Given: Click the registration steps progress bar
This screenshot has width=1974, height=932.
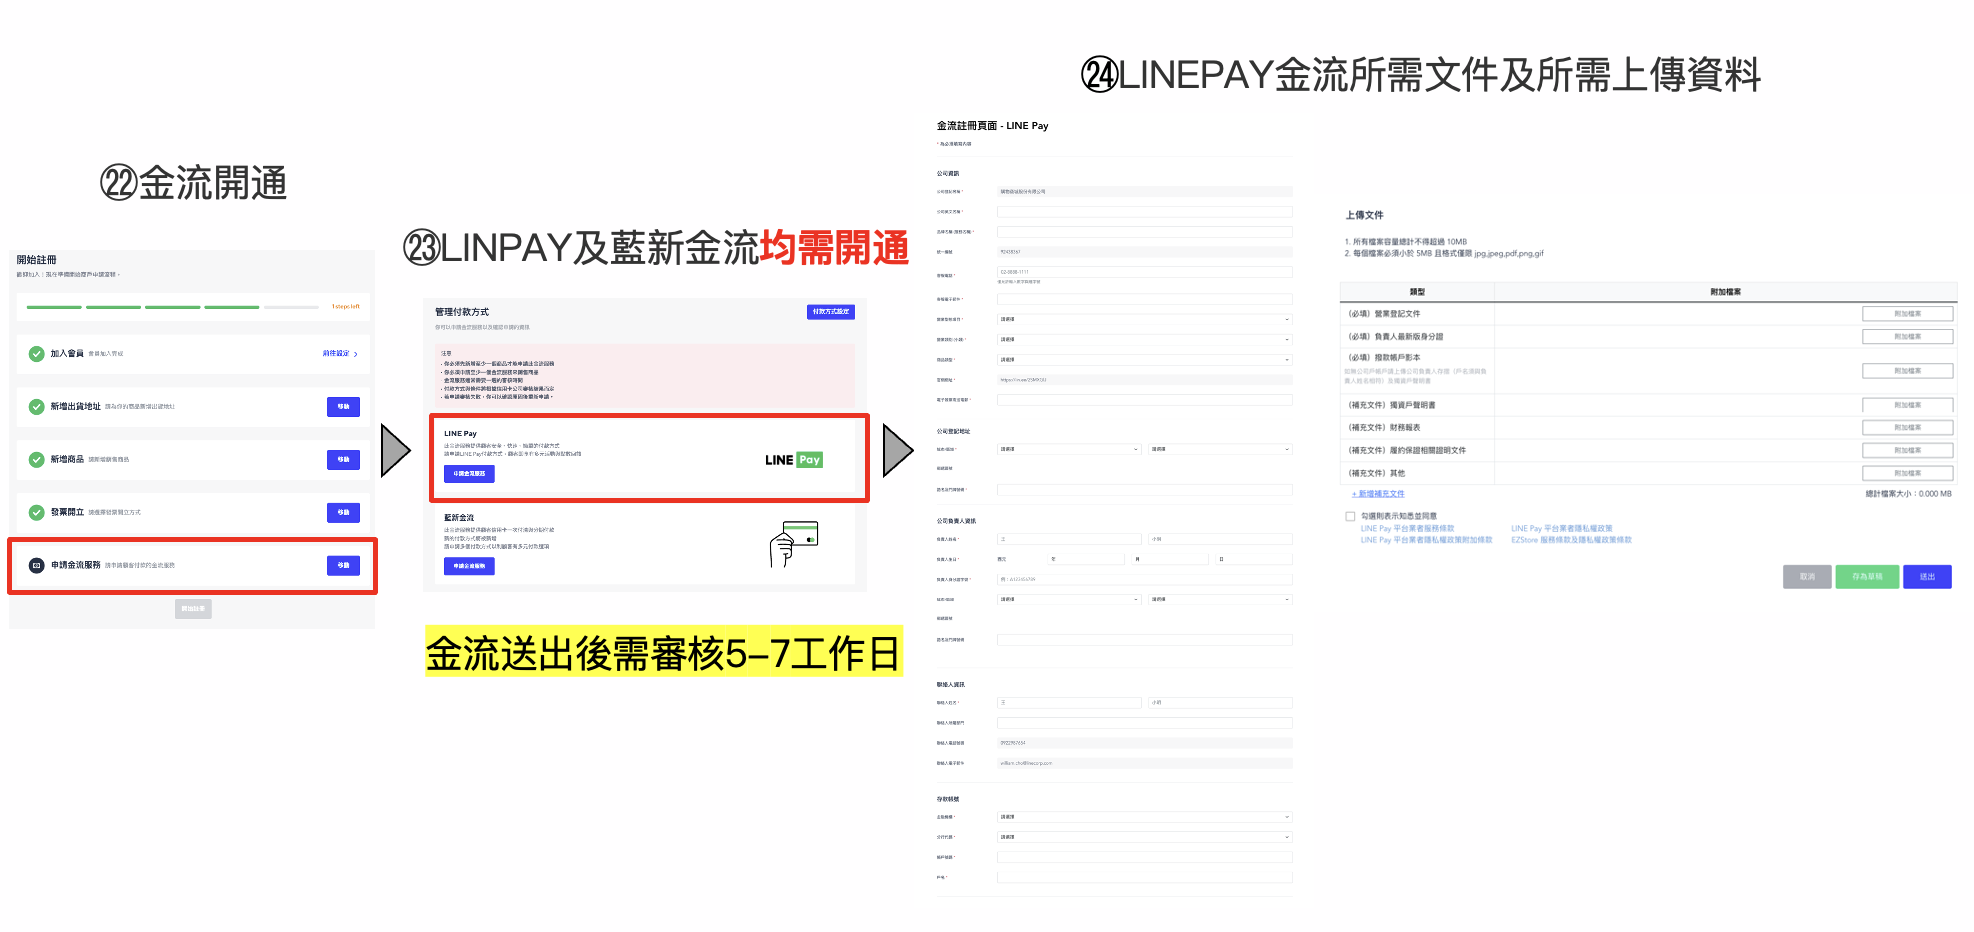Looking at the screenshot, I should pyautogui.click(x=173, y=307).
